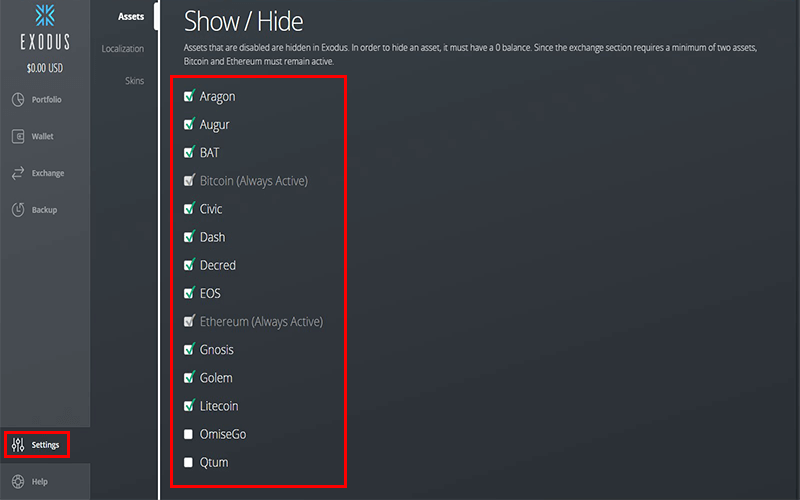800x500 pixels.
Task: Click the Bitcoin Always Active checkbox
Action: coord(189,181)
